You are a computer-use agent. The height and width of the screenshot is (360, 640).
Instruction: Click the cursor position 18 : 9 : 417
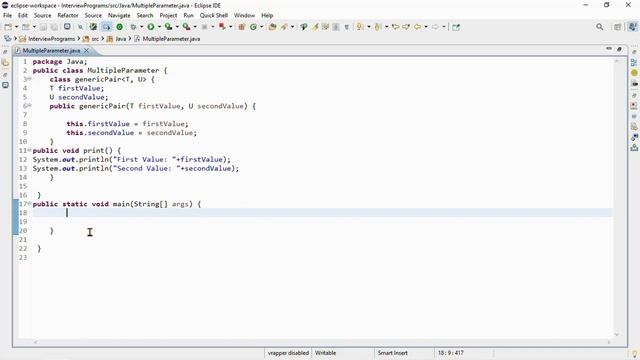(451, 353)
